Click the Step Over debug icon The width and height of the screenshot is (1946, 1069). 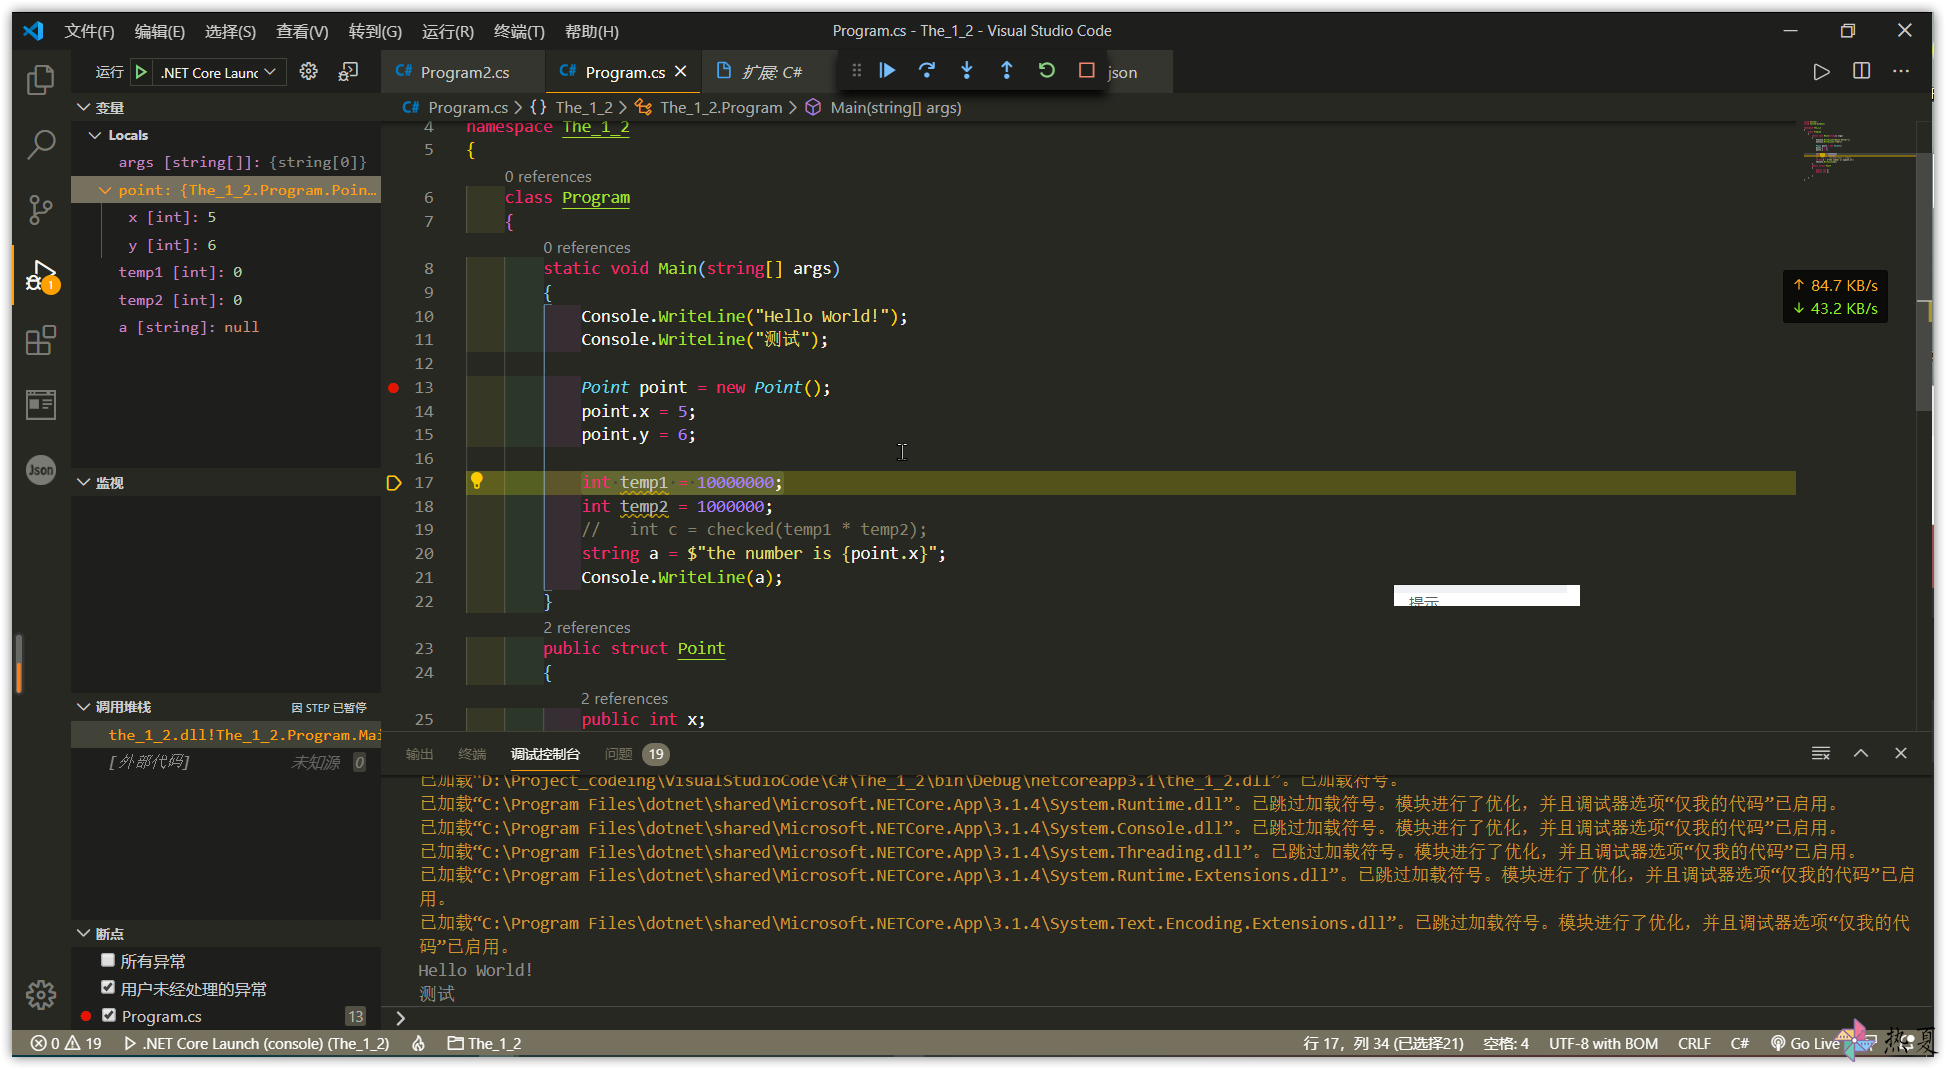pos(927,71)
